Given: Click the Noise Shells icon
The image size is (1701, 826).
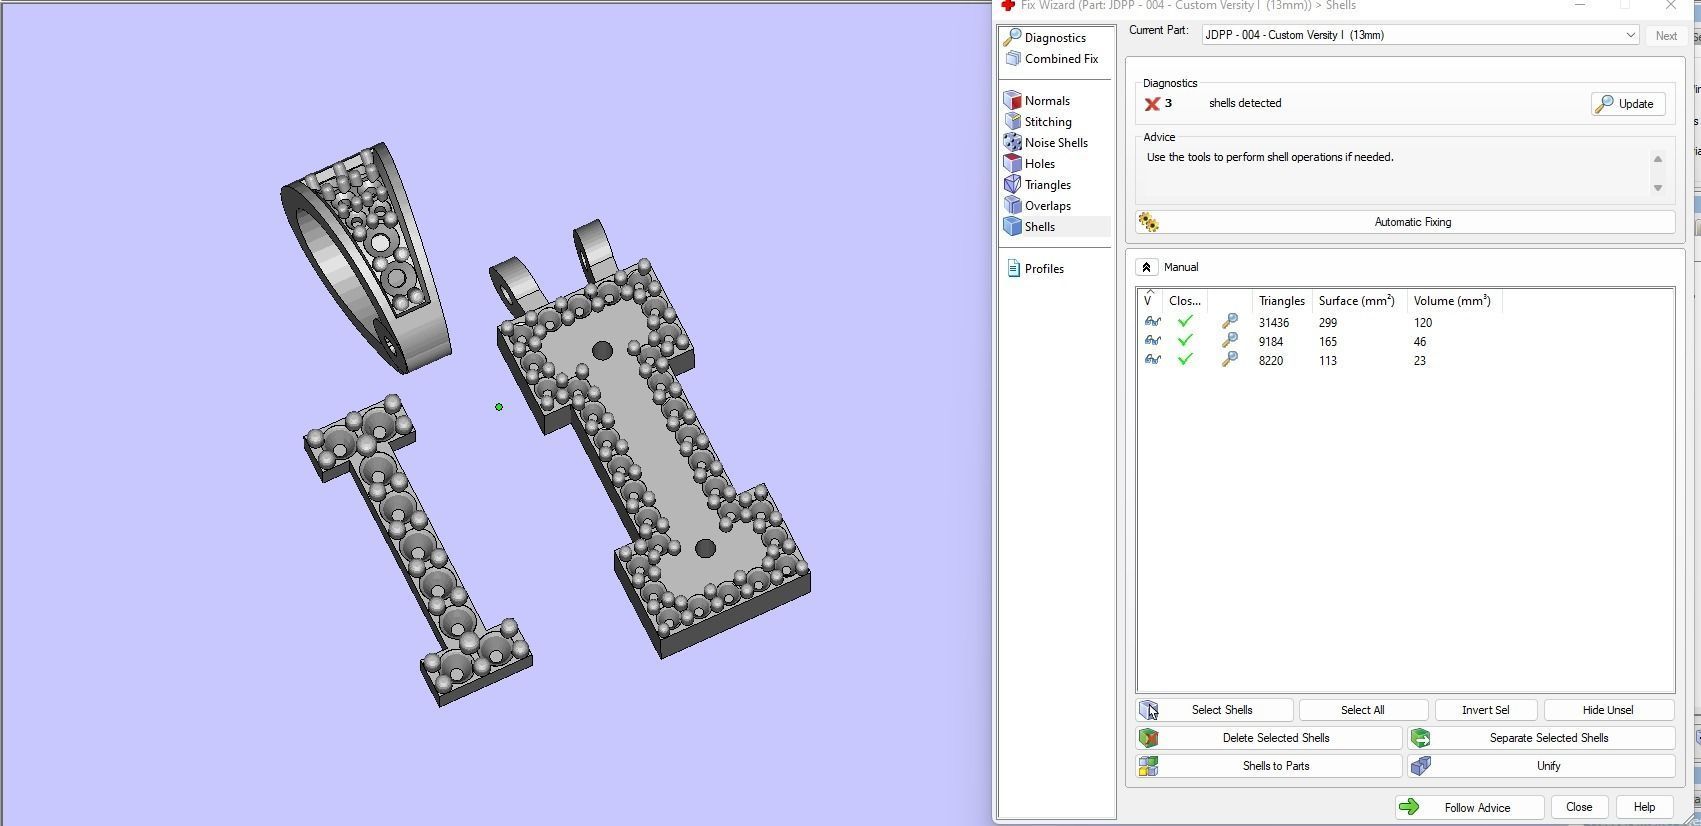Looking at the screenshot, I should (x=1012, y=143).
